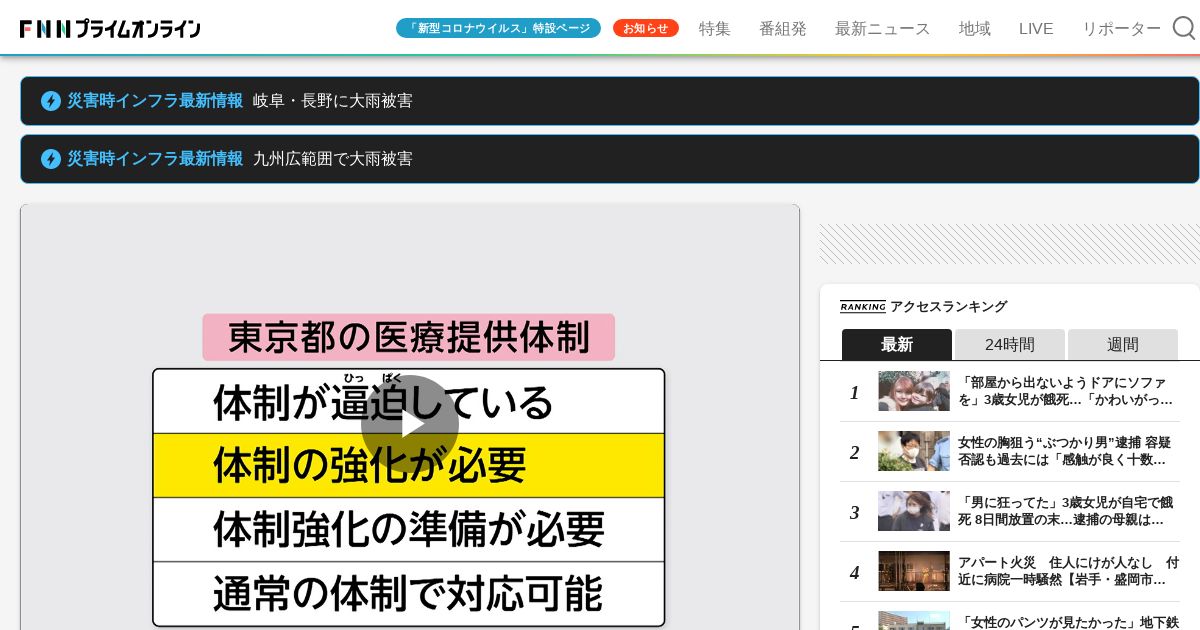Viewport: 1200px width, 630px height.
Task: Switch ranking to 24時間 tab
Action: 1010,344
